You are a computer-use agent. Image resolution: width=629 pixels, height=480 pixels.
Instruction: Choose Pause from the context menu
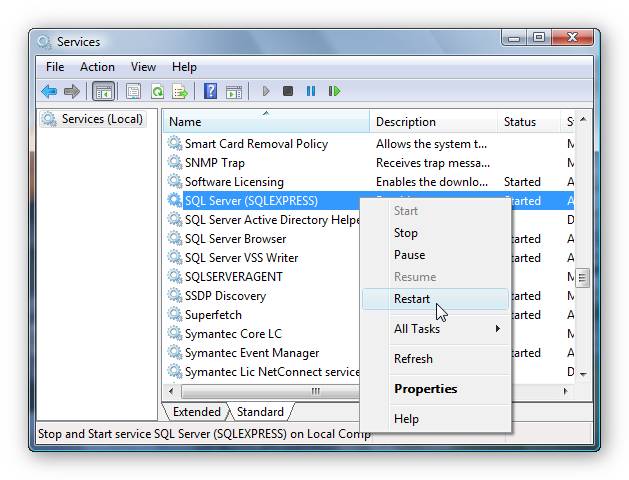click(x=436, y=255)
